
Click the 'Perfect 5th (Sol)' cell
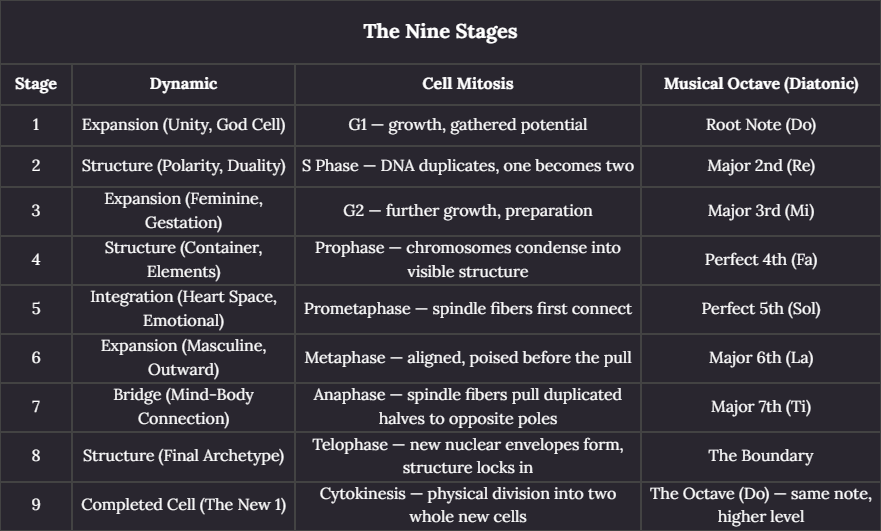click(761, 308)
